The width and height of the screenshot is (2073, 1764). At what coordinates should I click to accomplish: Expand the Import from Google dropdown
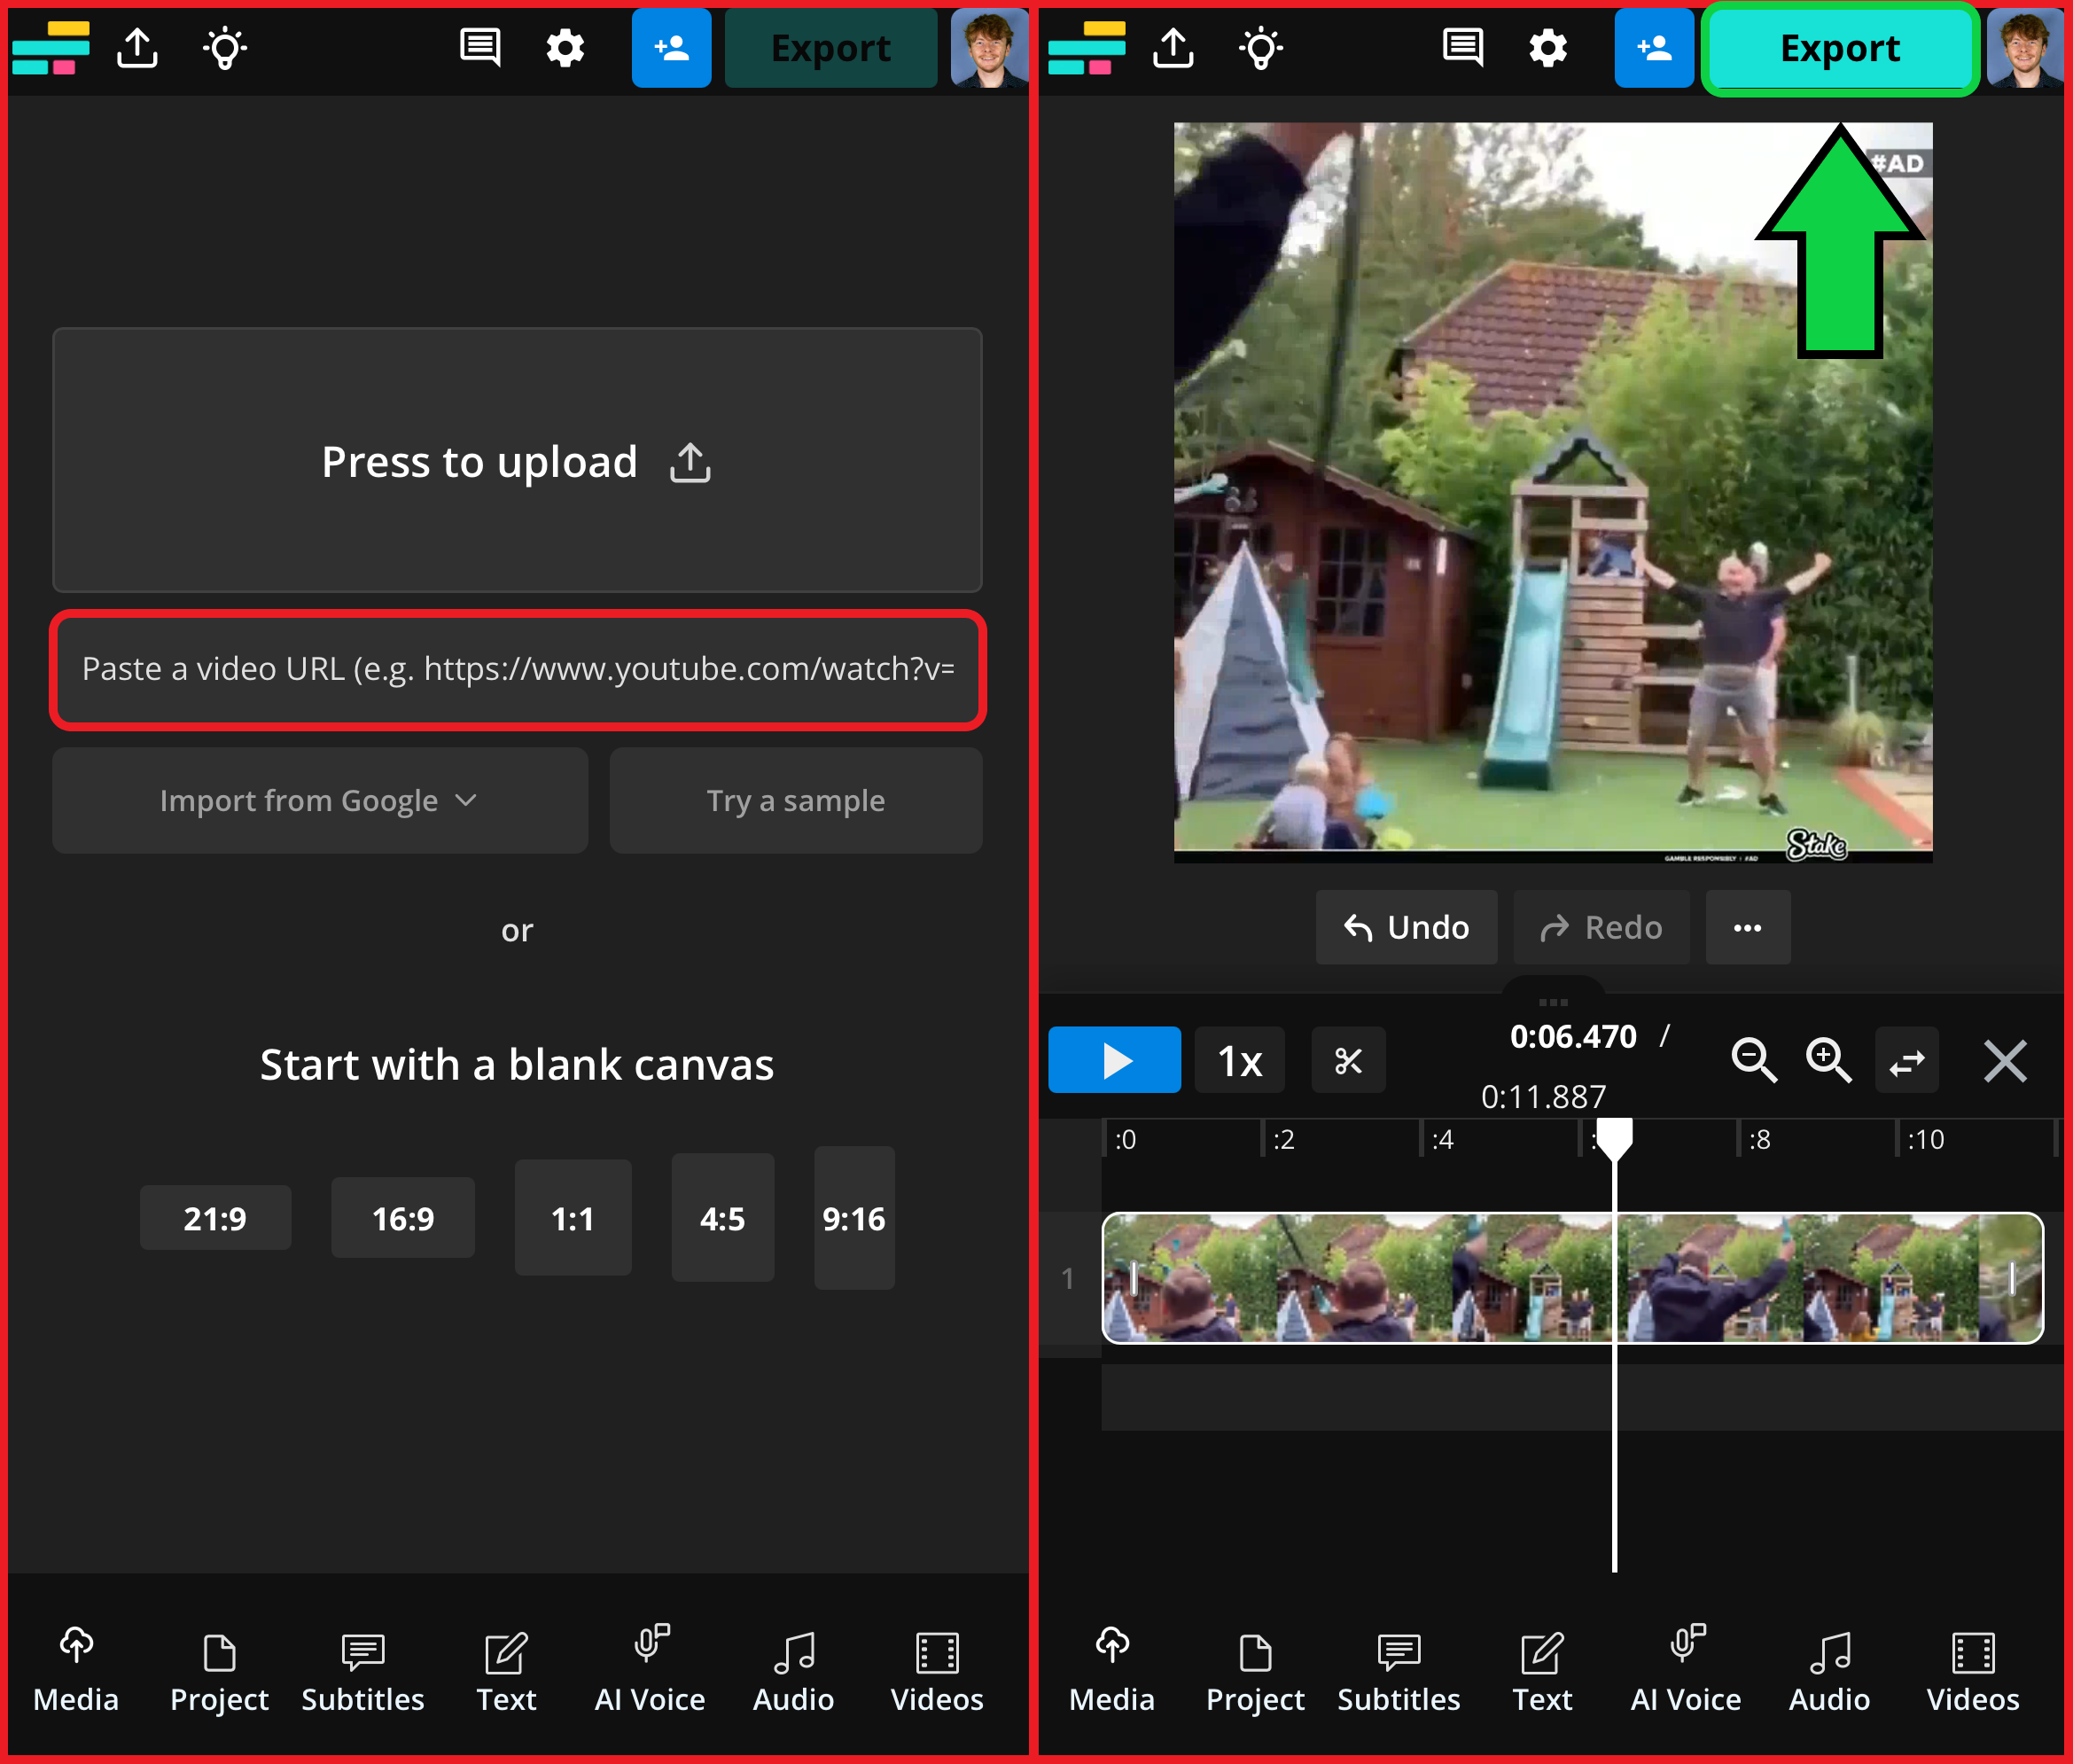(x=320, y=800)
